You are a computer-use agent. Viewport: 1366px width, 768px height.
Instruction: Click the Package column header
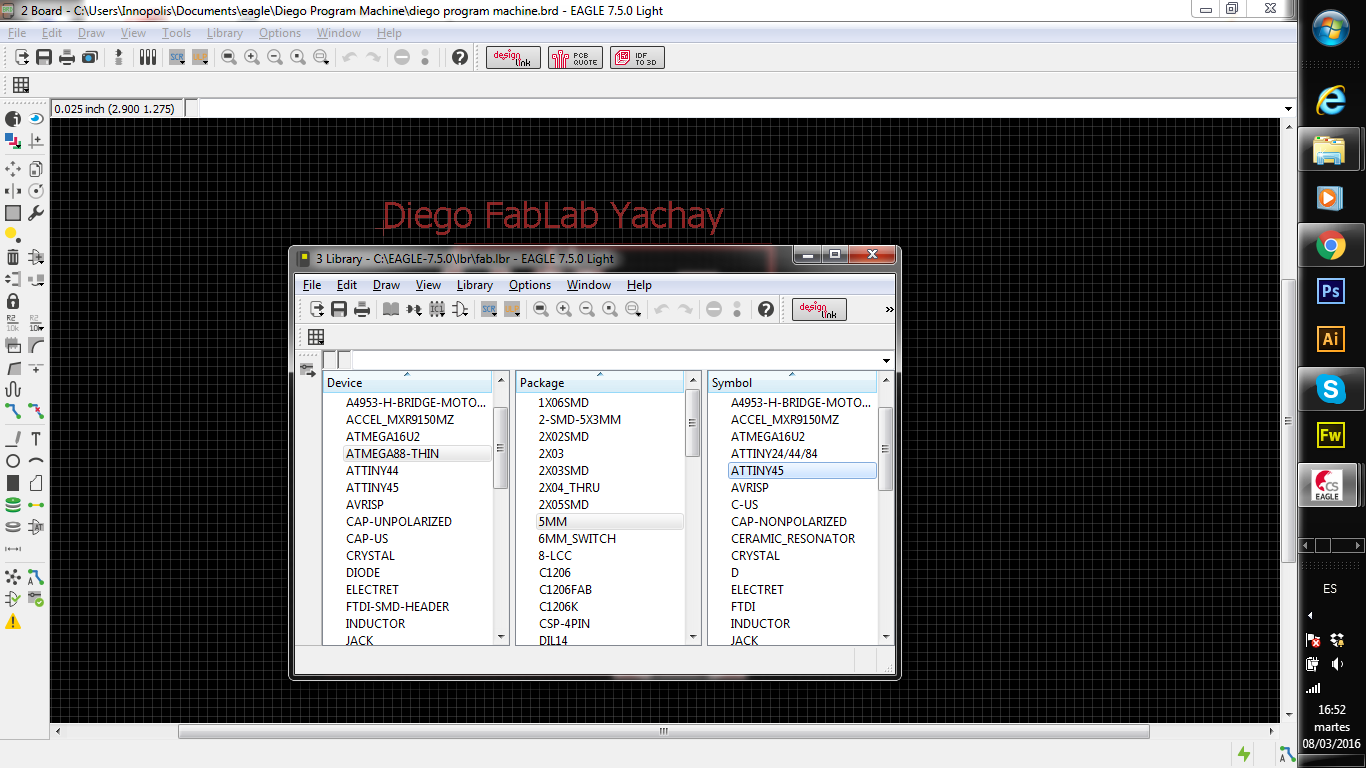tap(600, 382)
